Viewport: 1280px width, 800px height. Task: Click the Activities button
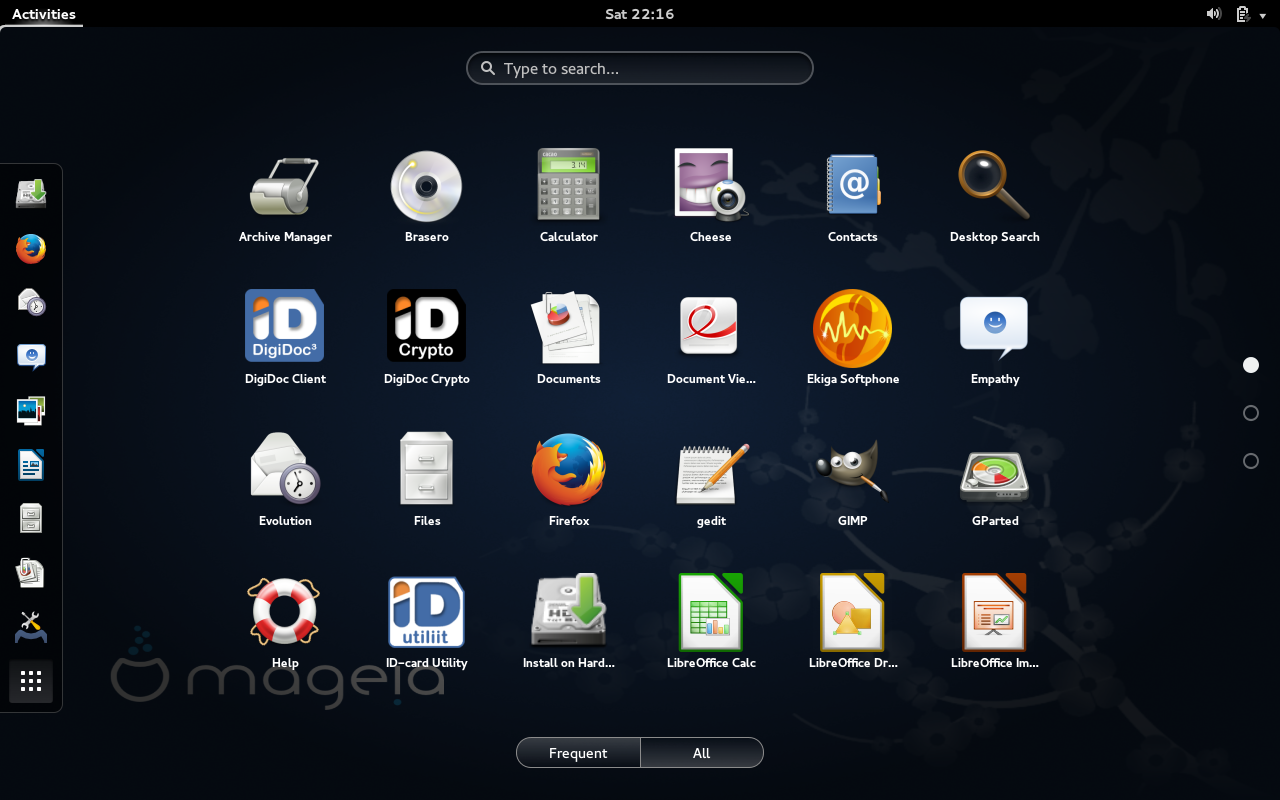(x=43, y=14)
